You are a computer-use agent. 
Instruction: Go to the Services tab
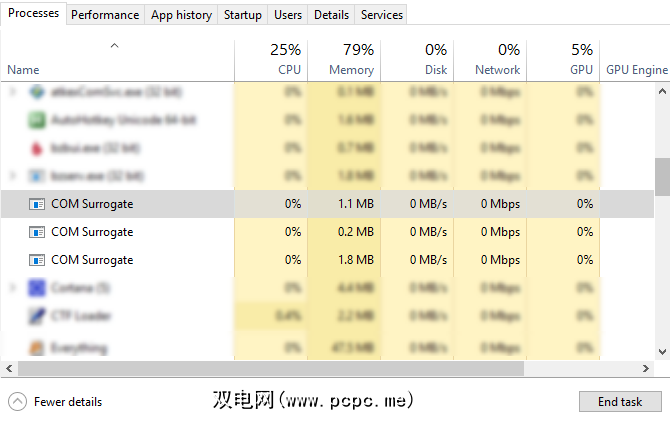(x=382, y=15)
